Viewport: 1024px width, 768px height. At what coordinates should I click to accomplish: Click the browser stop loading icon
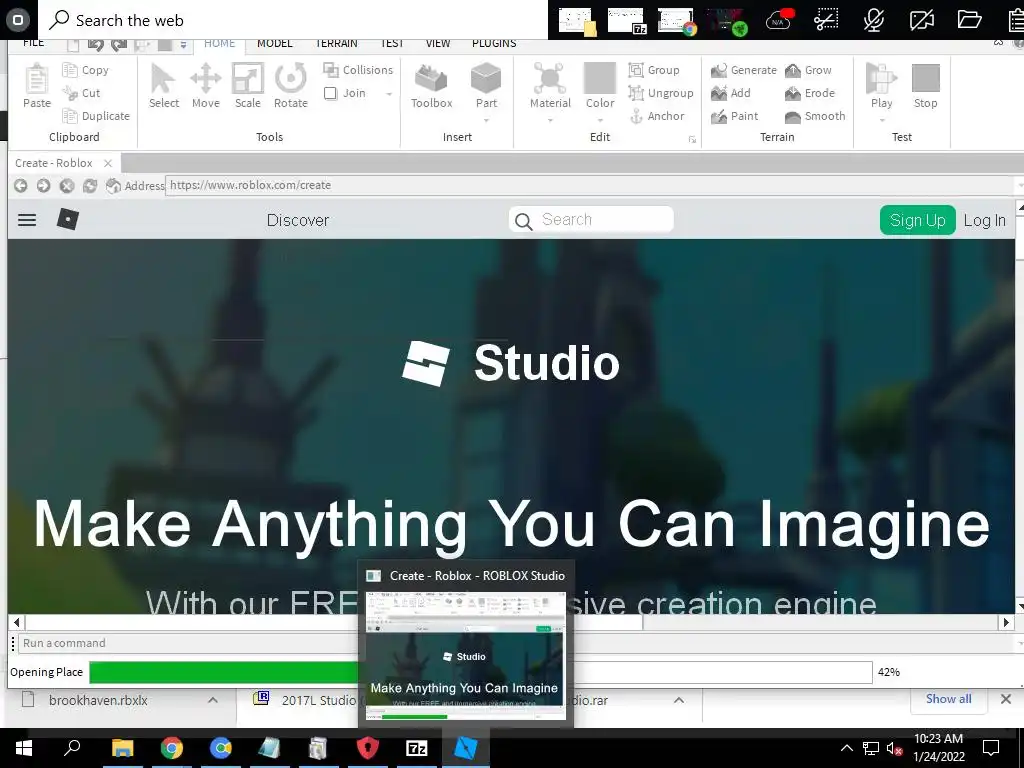[x=67, y=185]
